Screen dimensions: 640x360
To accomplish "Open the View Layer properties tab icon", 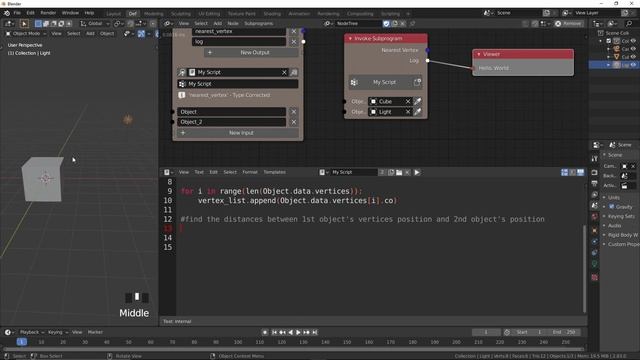I will [594, 194].
